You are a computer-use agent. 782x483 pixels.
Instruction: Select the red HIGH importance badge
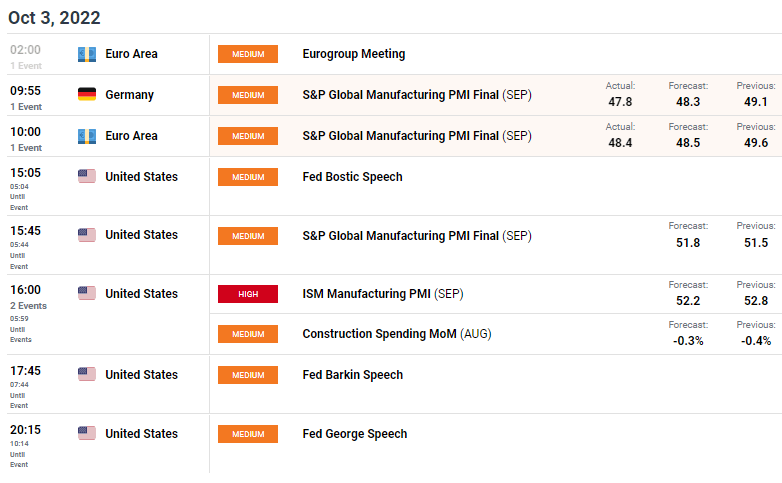point(248,294)
